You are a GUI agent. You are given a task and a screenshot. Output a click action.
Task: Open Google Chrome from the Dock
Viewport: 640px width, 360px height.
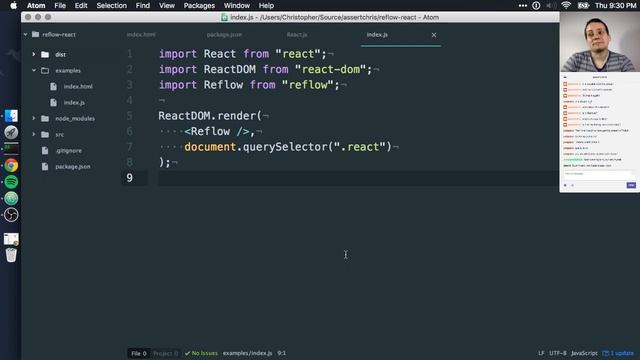tap(11, 165)
